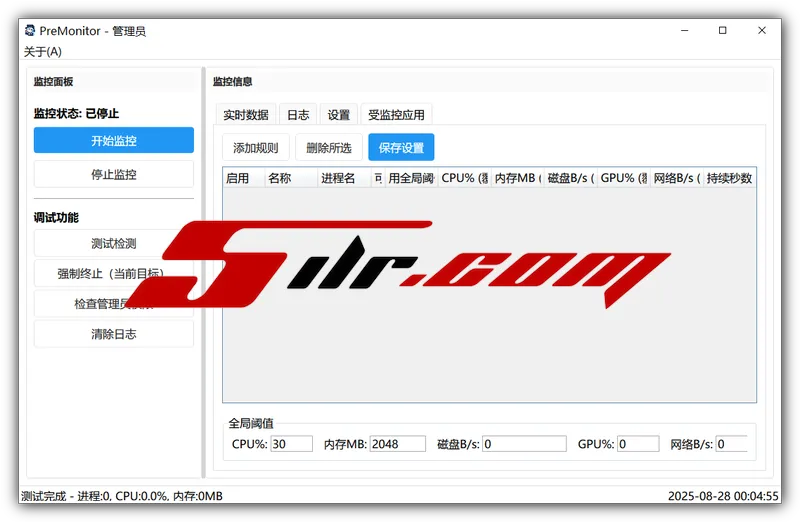Focus the 内存MB threshold field showing 2048
The image size is (800, 522).
(397, 444)
